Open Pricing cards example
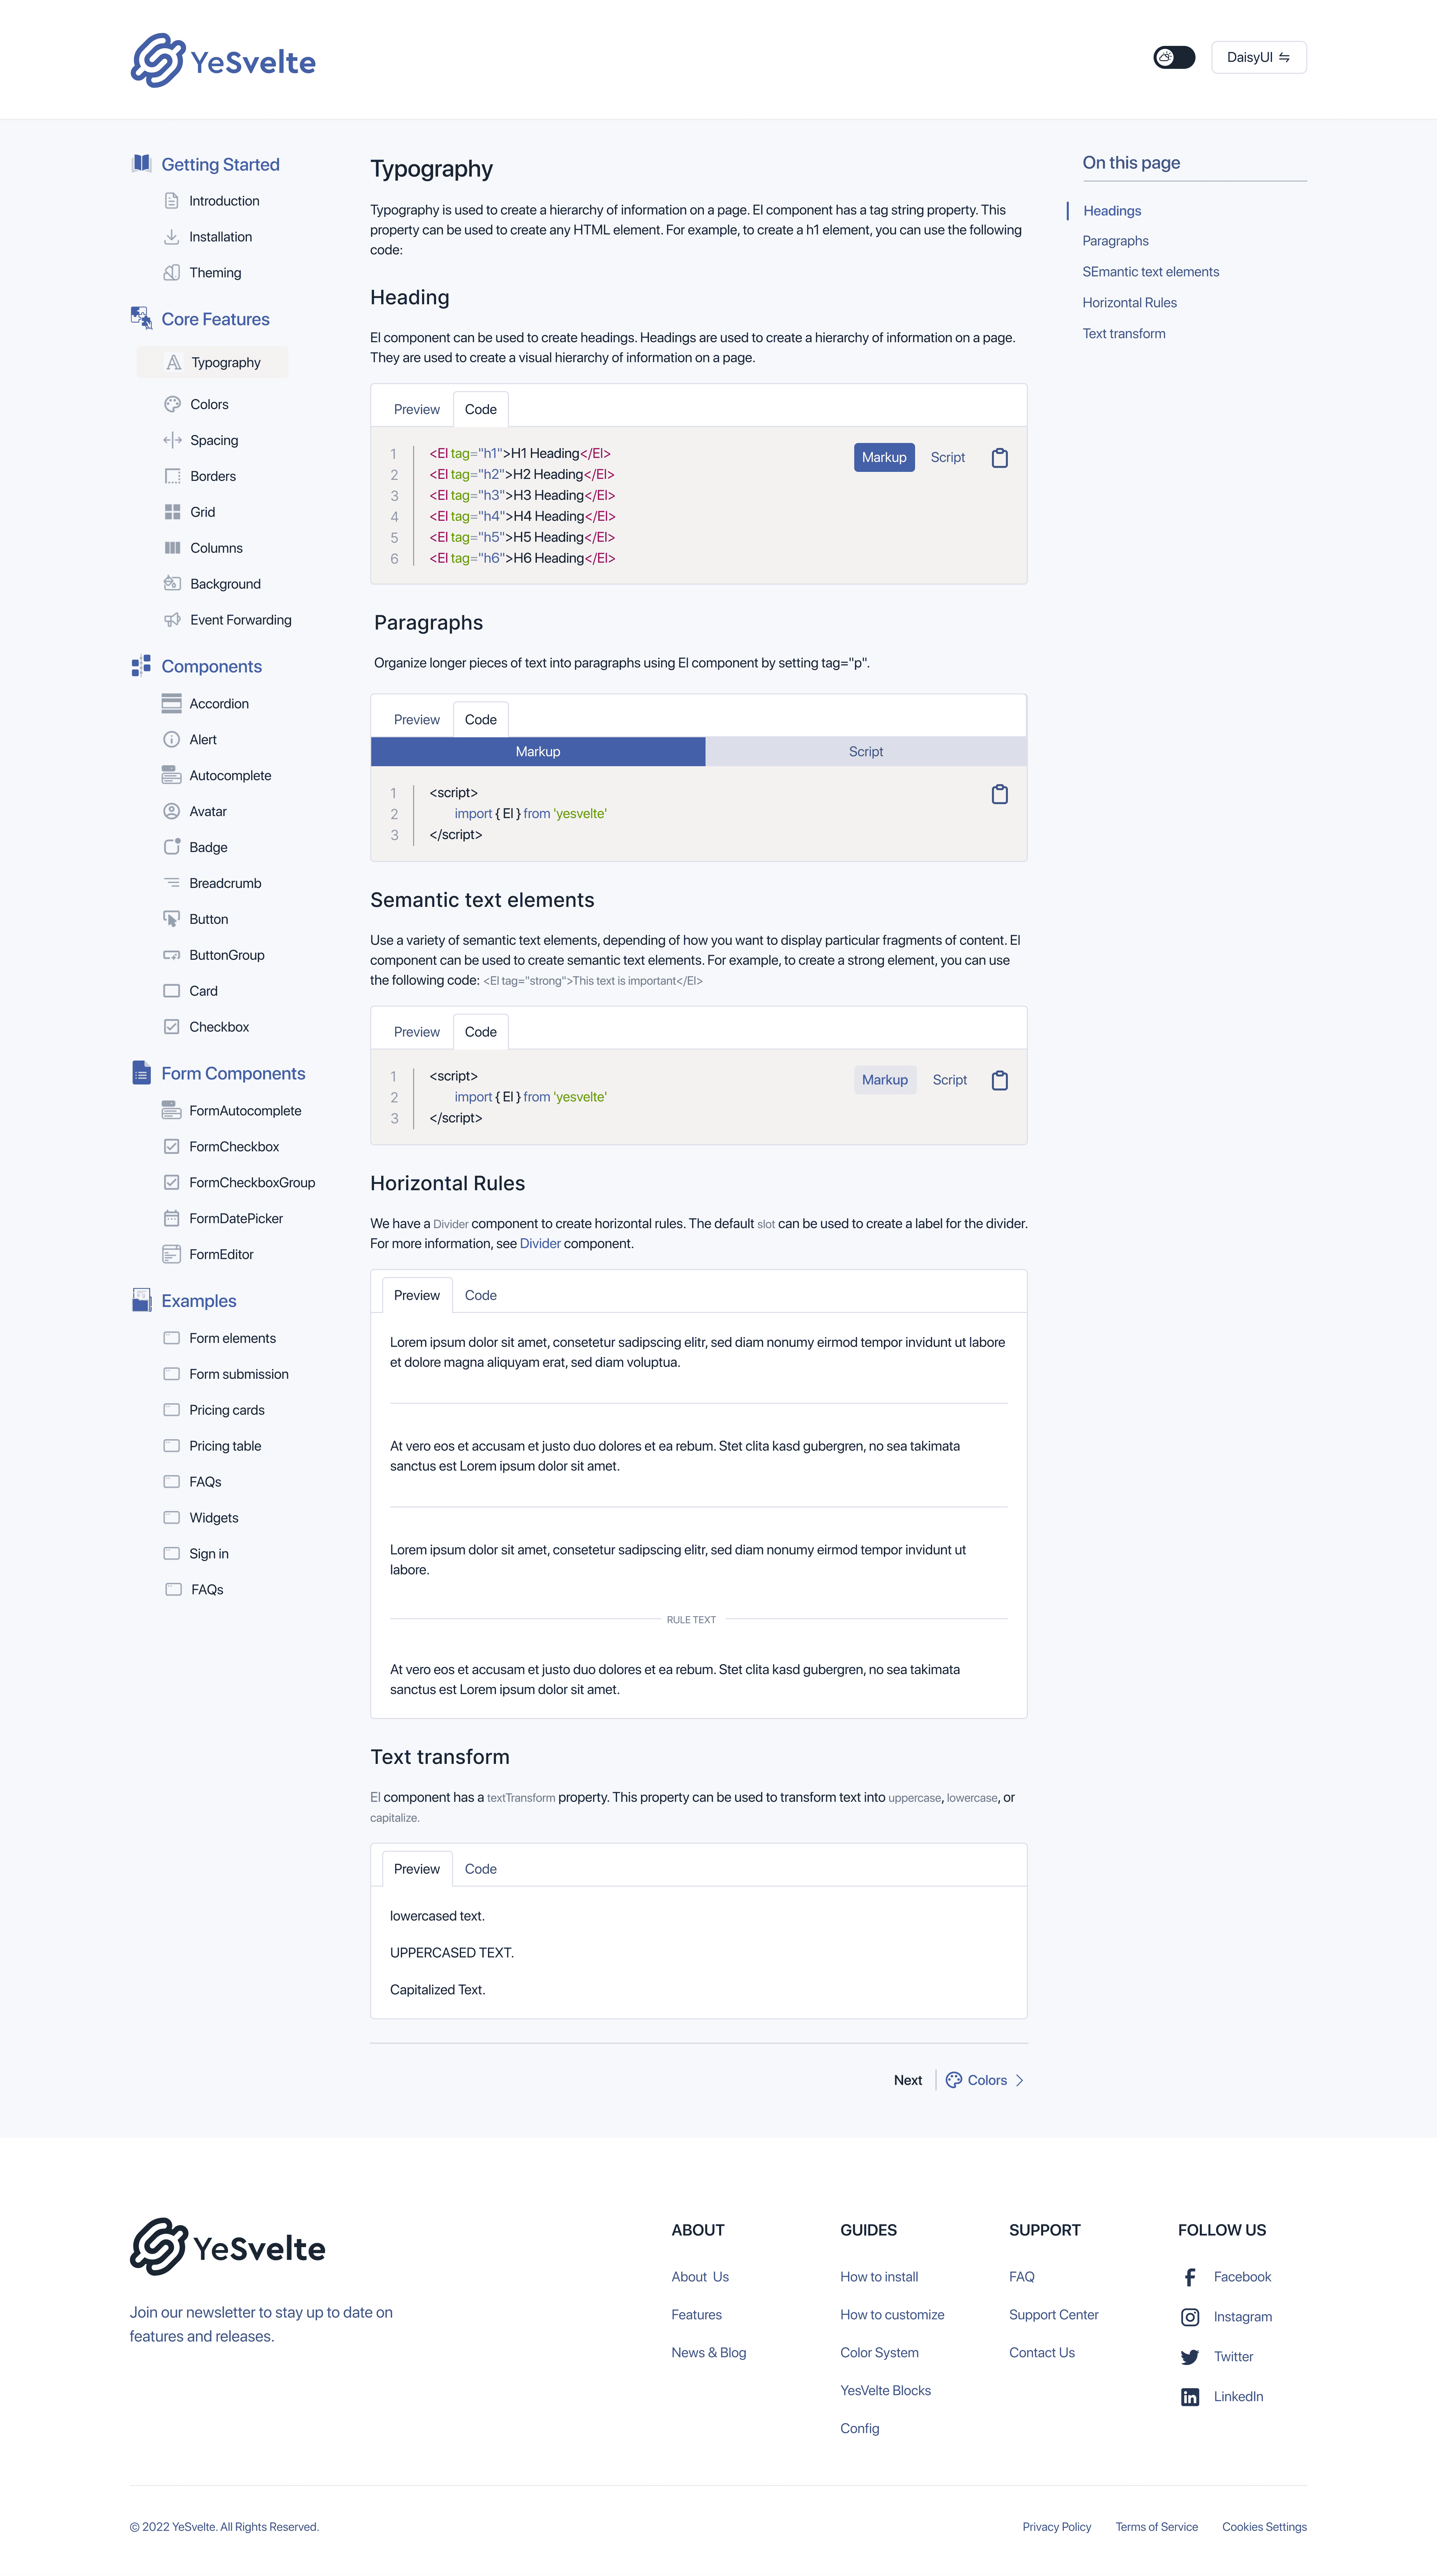This screenshot has width=1437, height=2576. 227,1410
